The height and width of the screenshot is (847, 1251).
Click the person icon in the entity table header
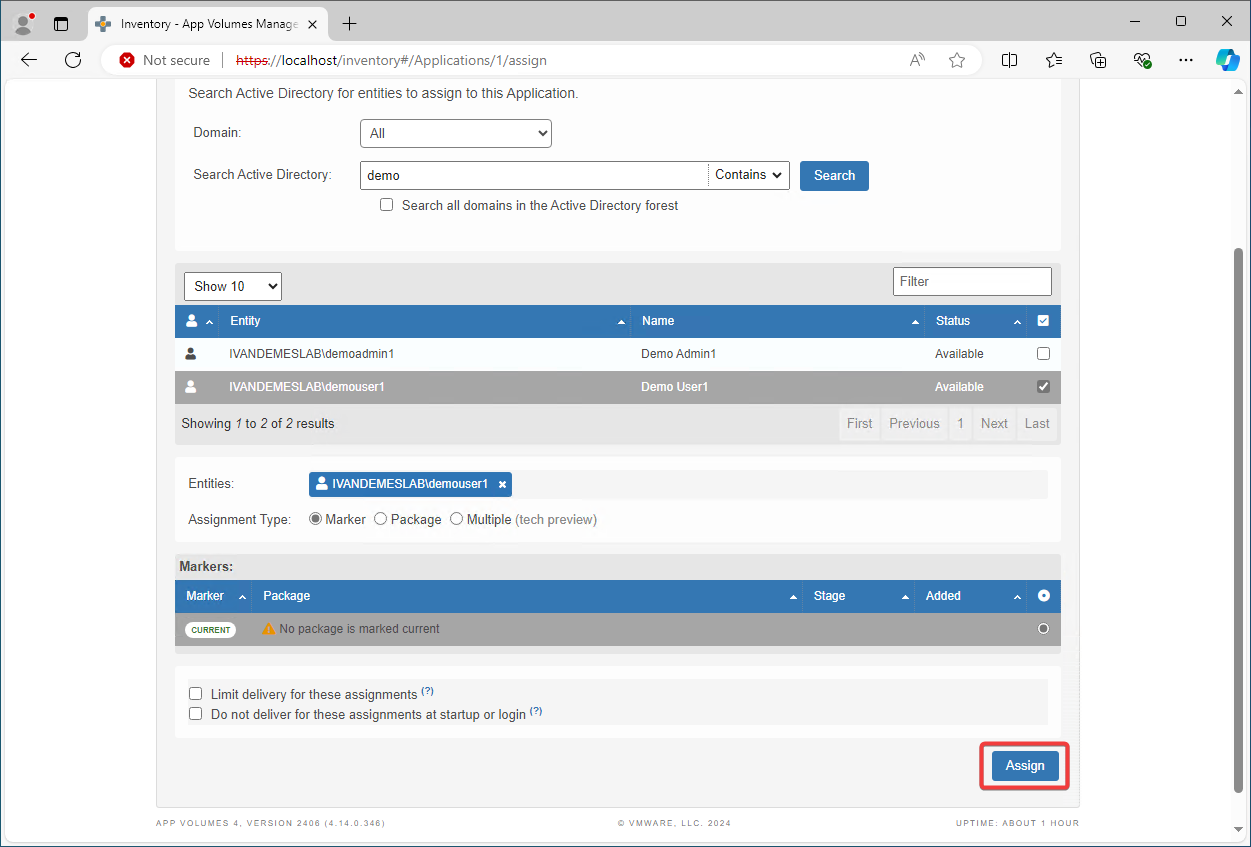point(191,320)
